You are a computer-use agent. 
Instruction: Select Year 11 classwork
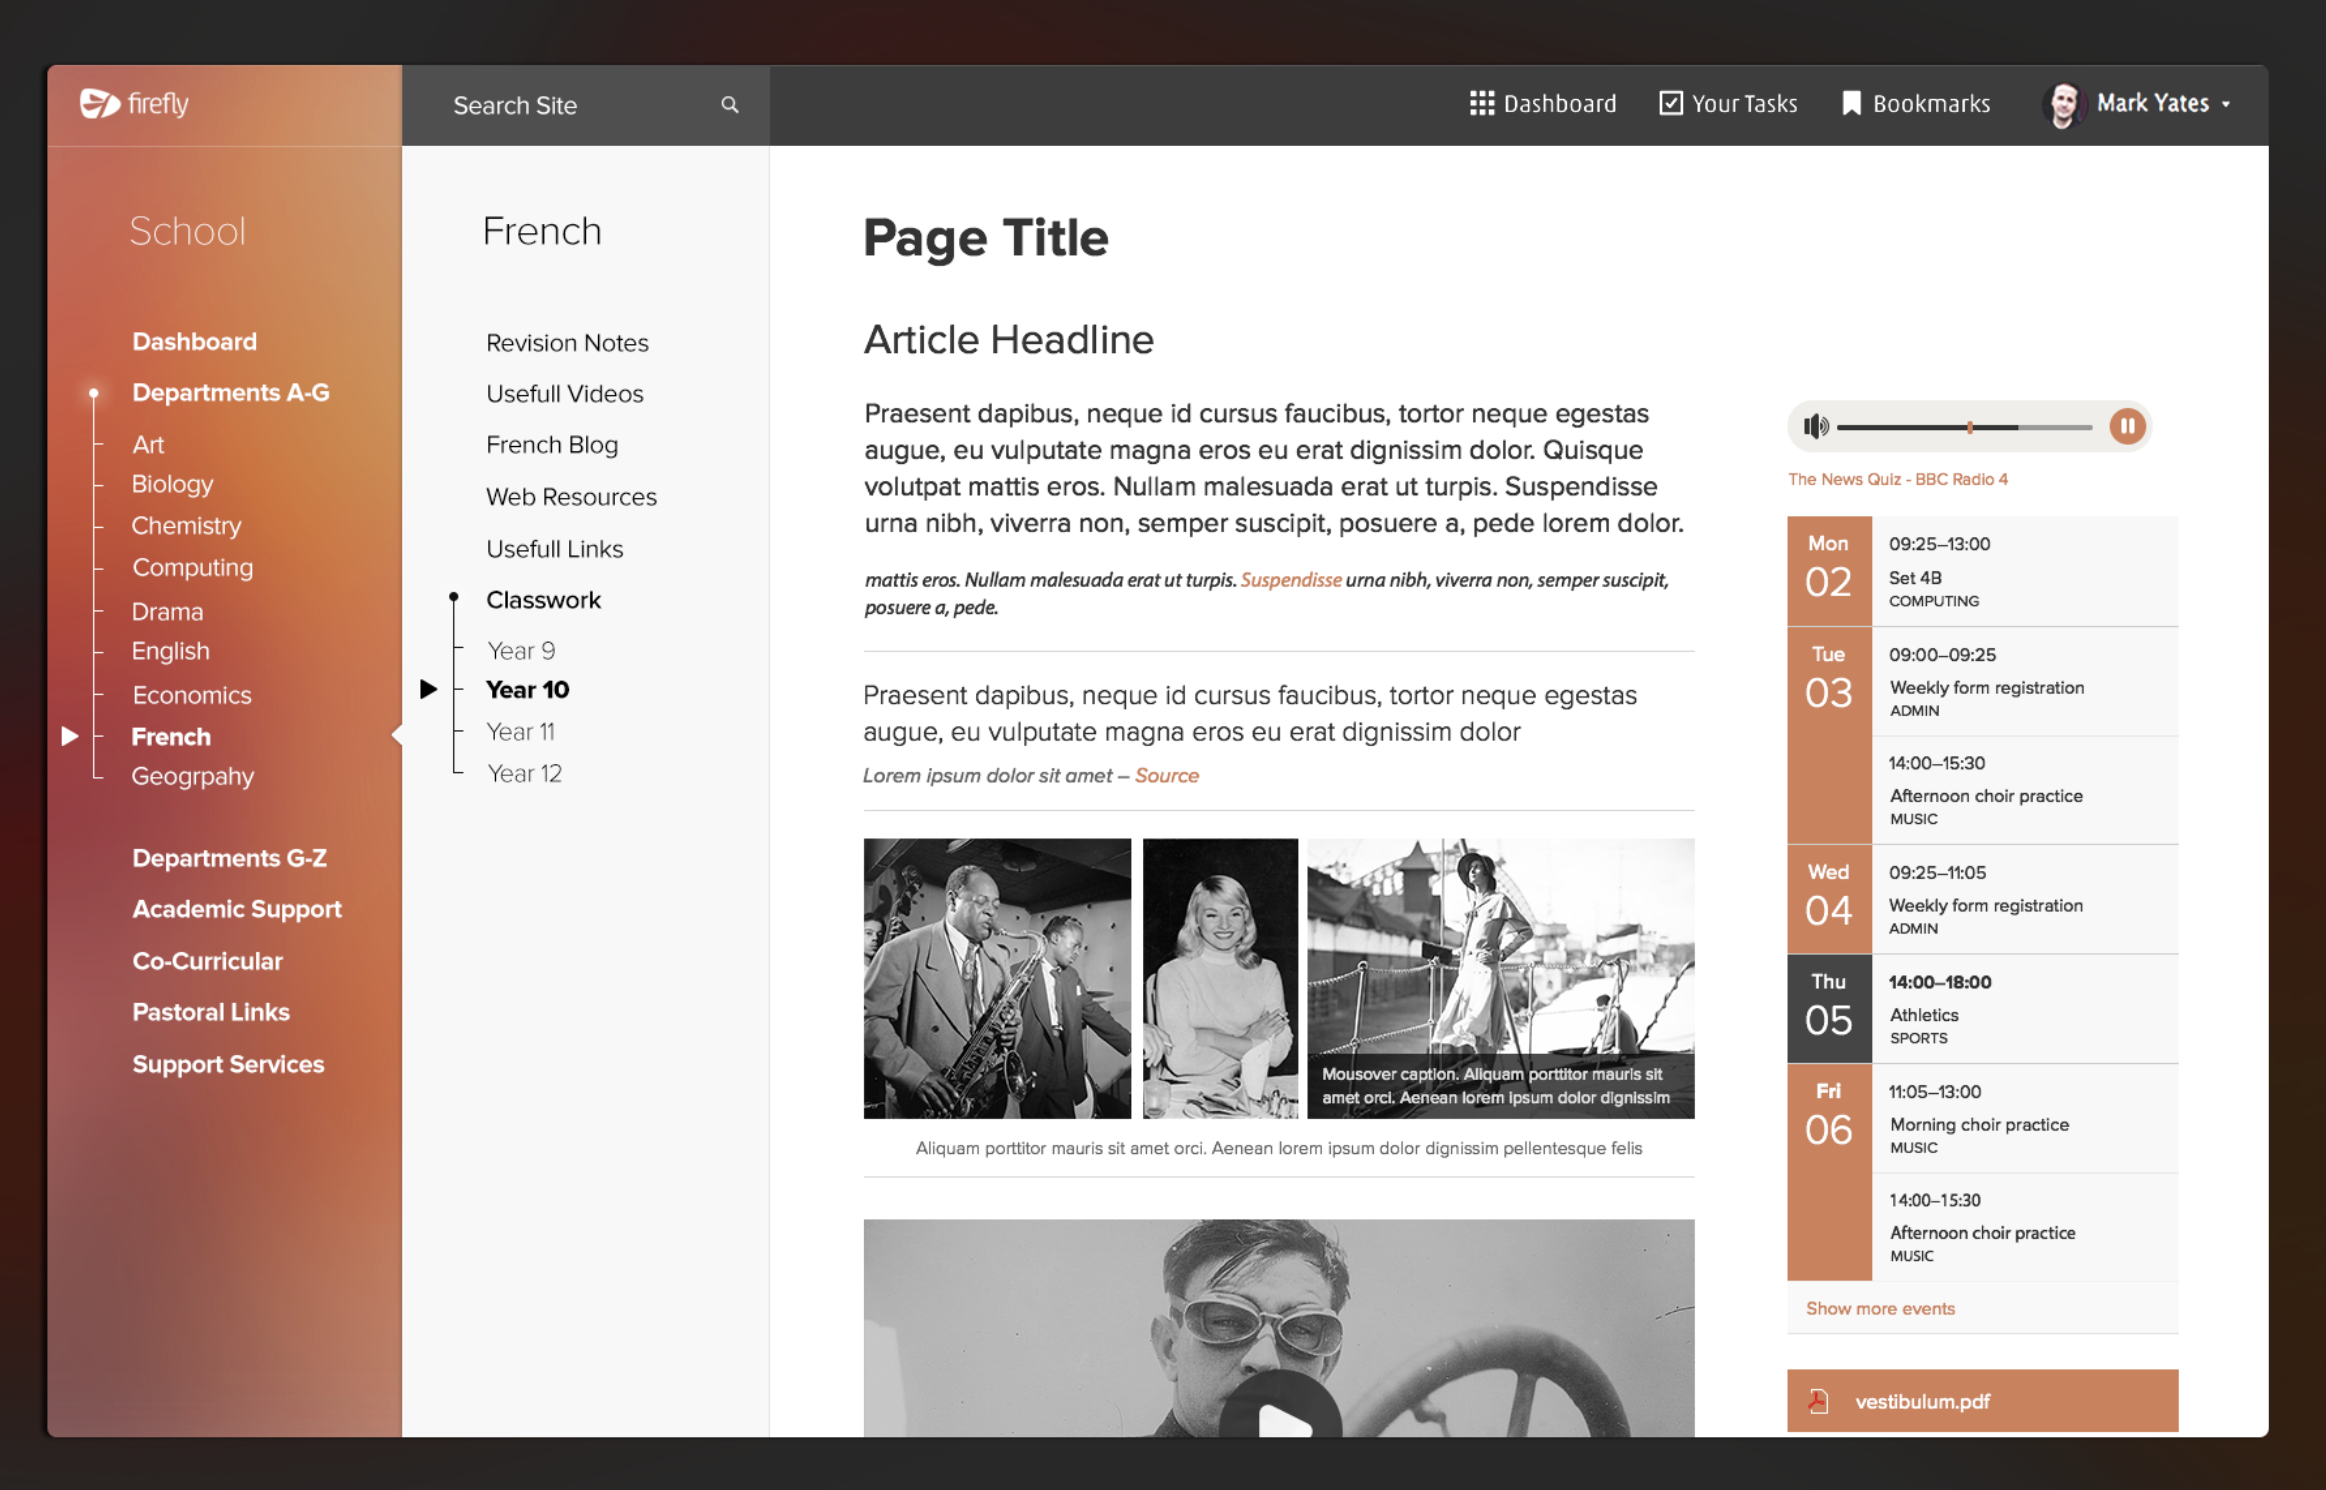(x=520, y=732)
